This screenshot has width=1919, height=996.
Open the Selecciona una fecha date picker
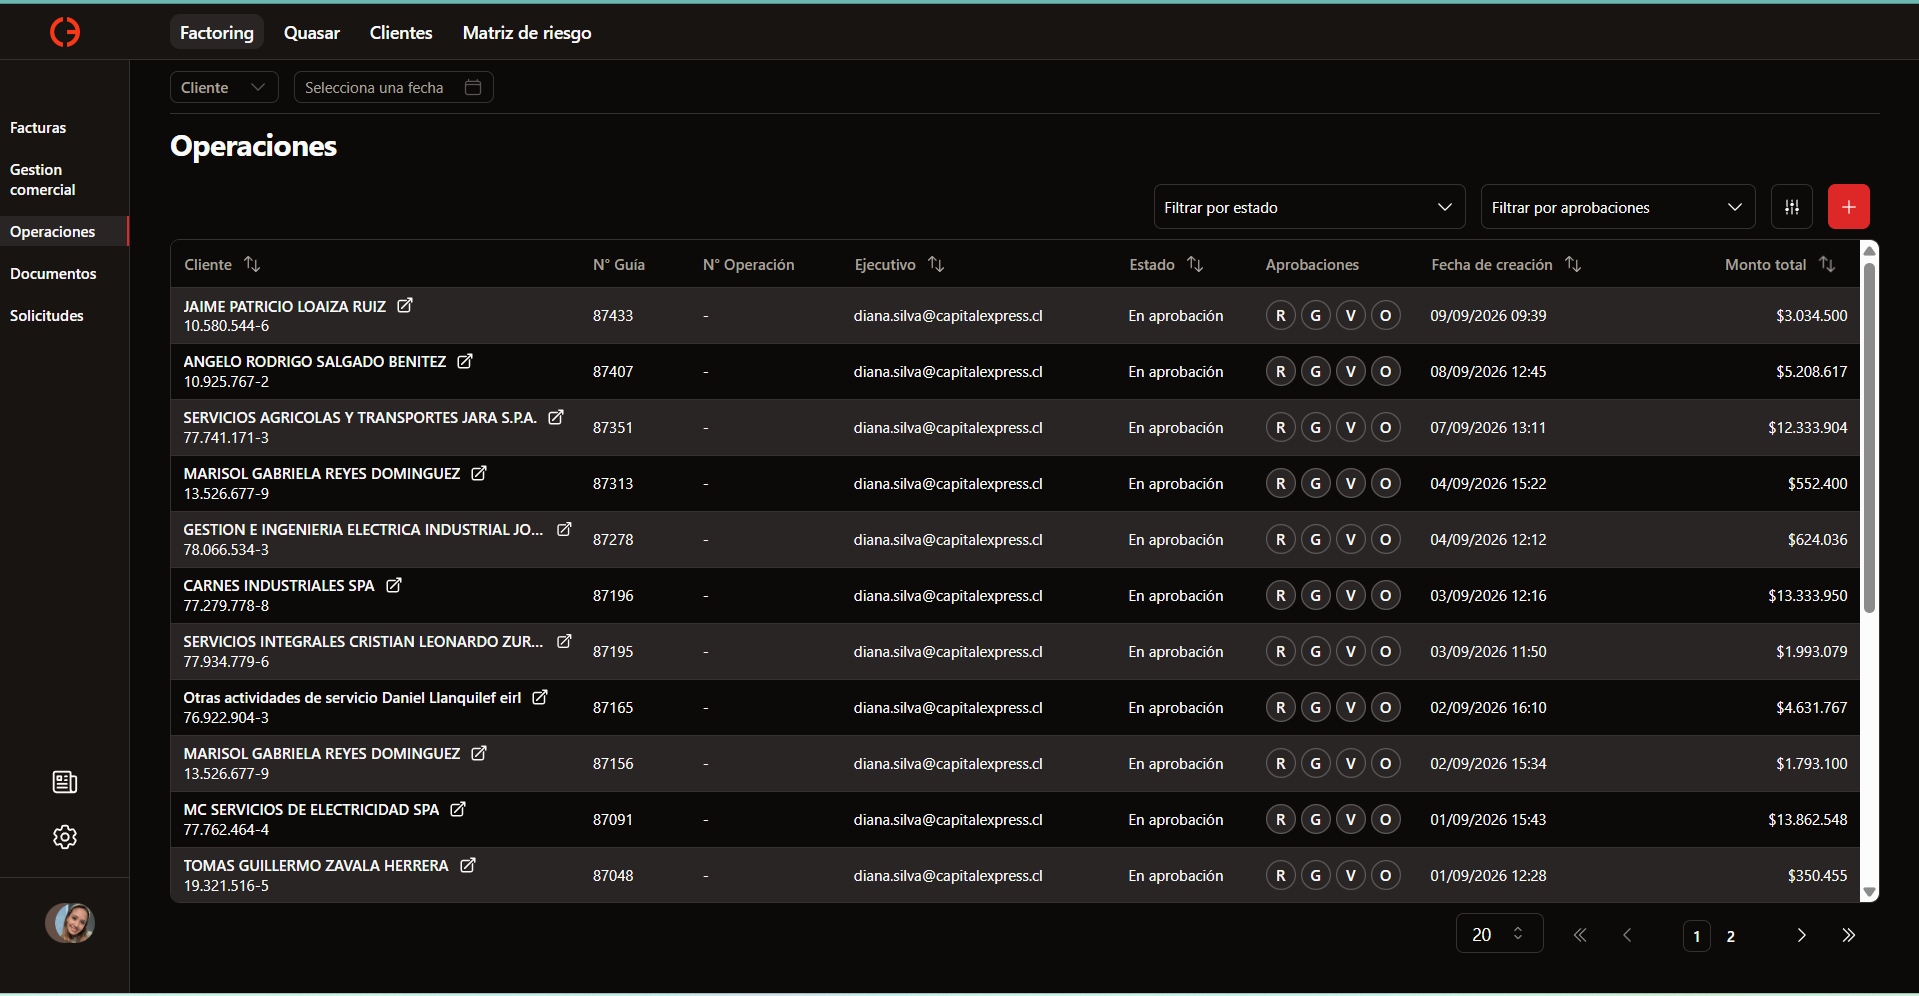[393, 87]
